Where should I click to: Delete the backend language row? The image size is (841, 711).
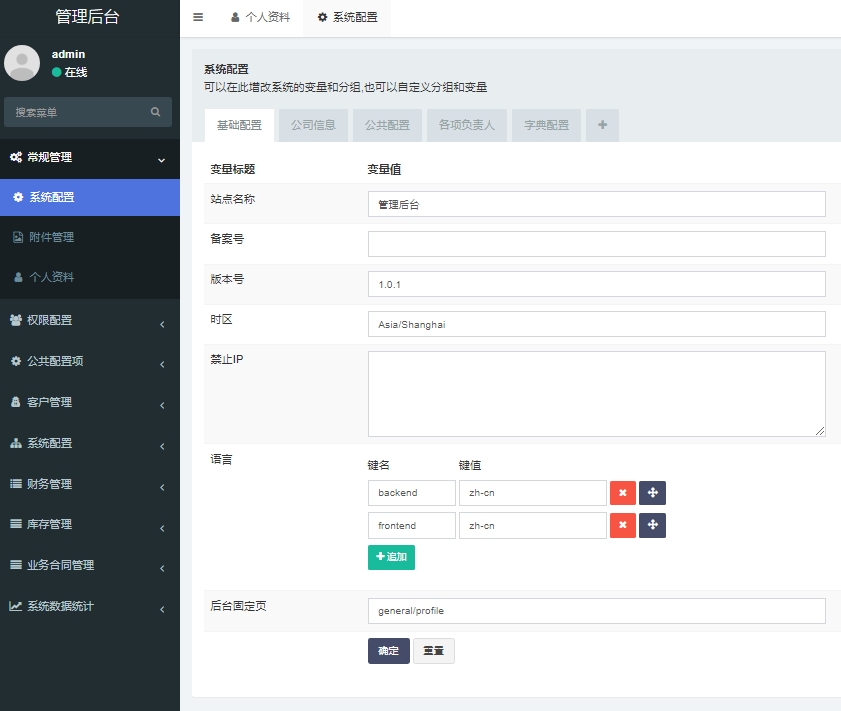point(622,493)
